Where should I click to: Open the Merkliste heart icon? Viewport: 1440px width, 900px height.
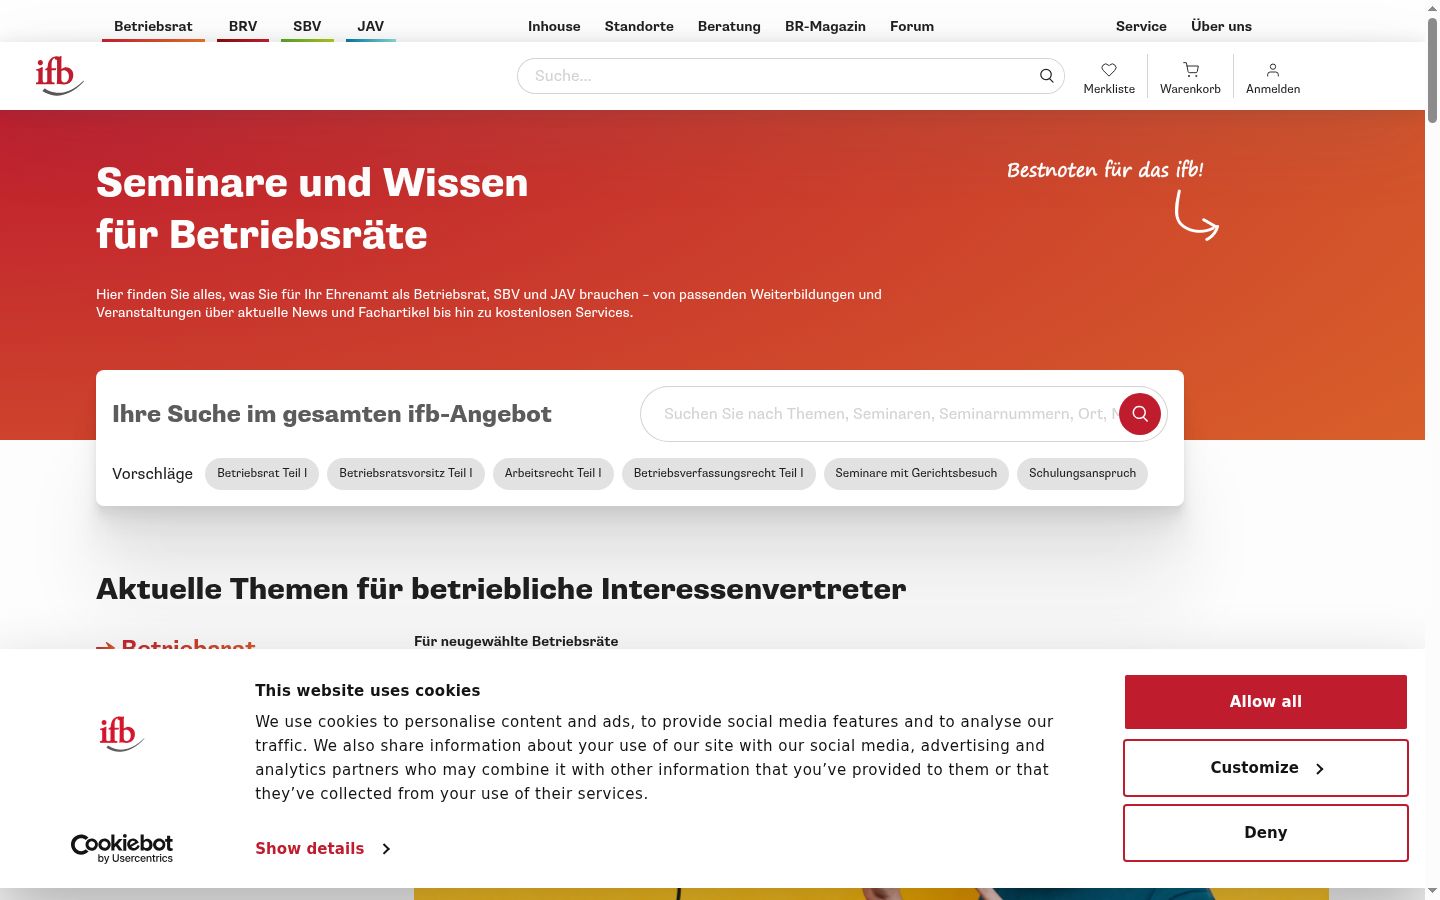pyautogui.click(x=1109, y=70)
